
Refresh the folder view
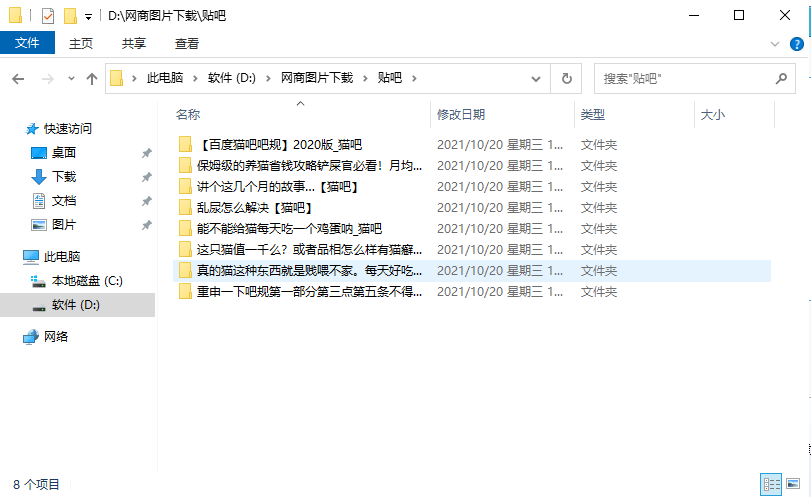[x=566, y=79]
